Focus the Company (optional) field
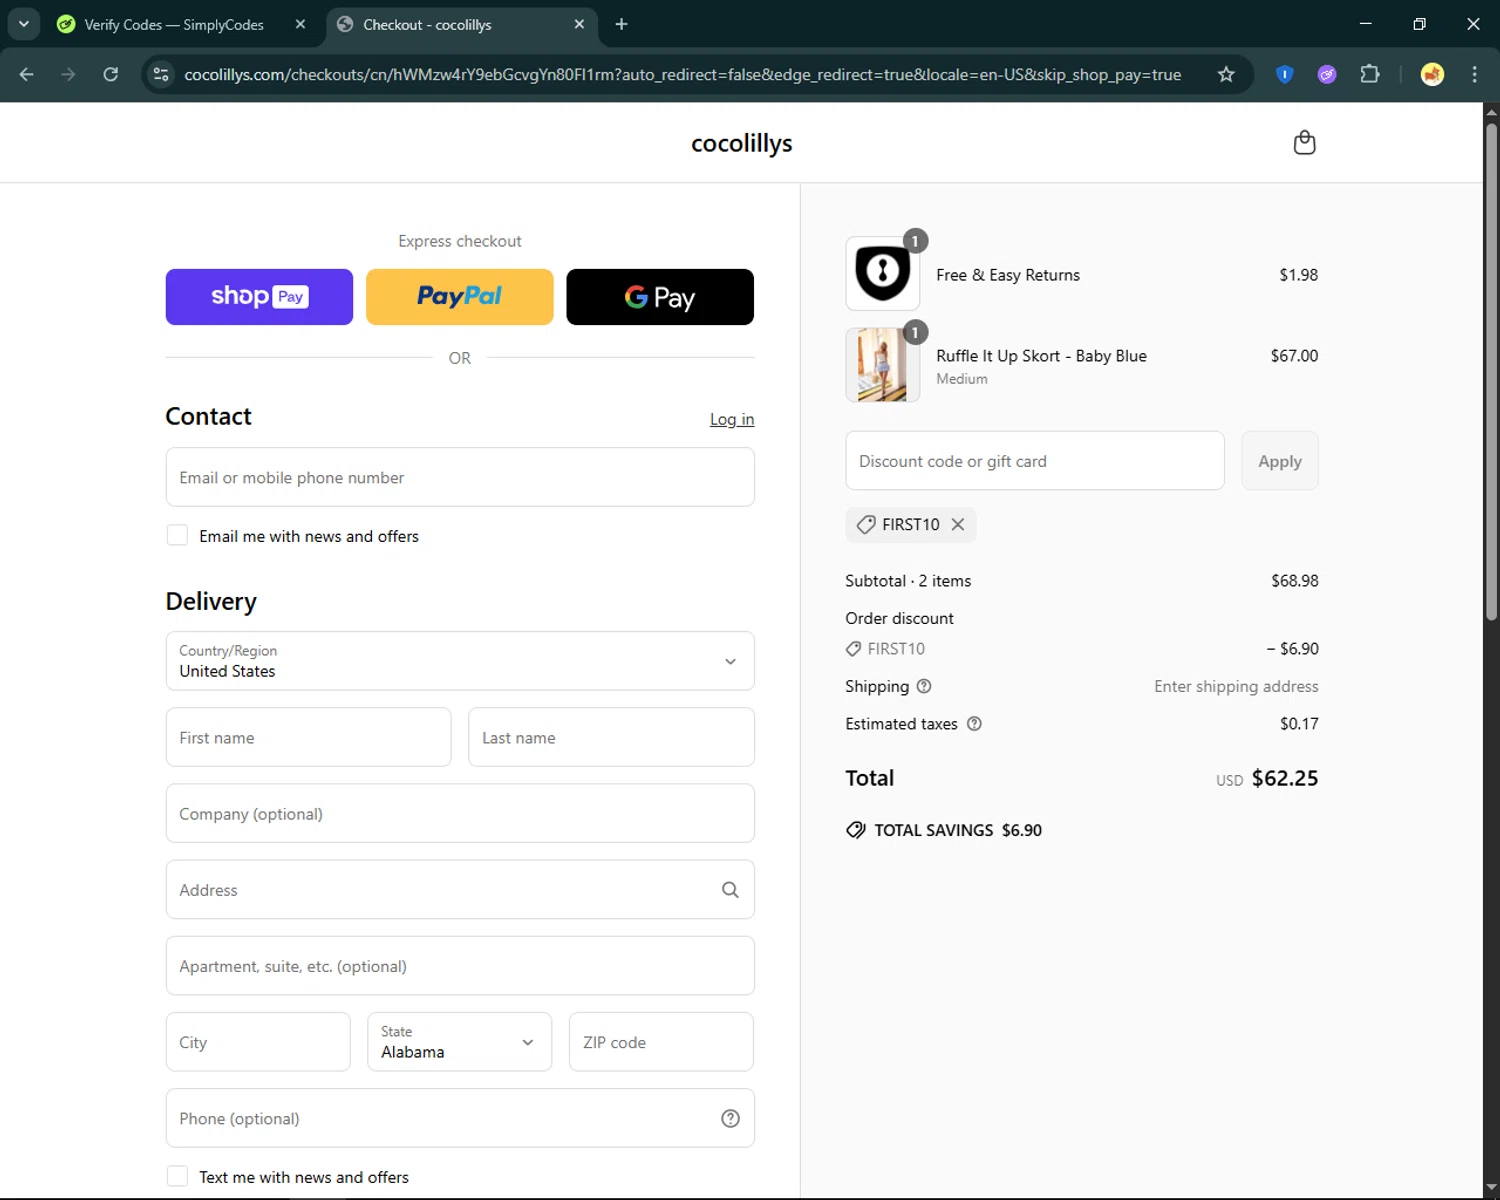This screenshot has width=1500, height=1200. (x=460, y=813)
